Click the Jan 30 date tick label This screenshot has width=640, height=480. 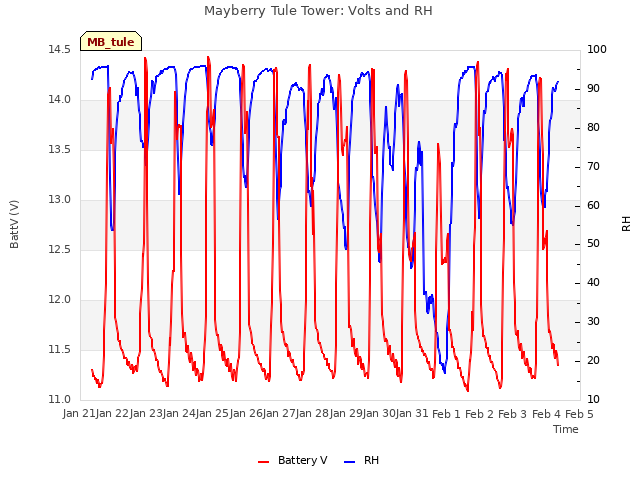click(x=380, y=414)
